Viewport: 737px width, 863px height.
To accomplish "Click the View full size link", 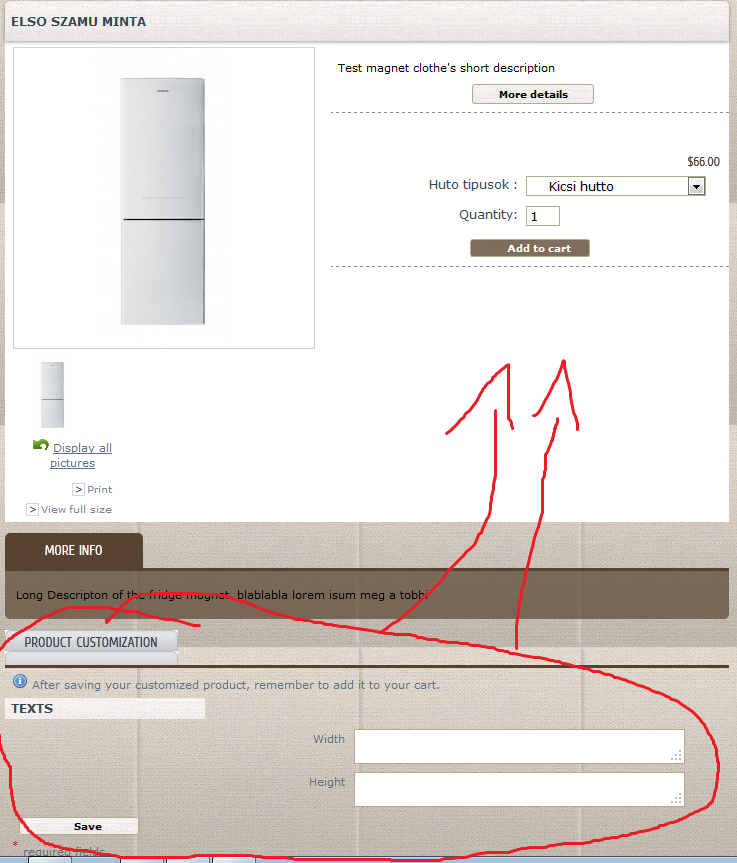I will coord(76,510).
